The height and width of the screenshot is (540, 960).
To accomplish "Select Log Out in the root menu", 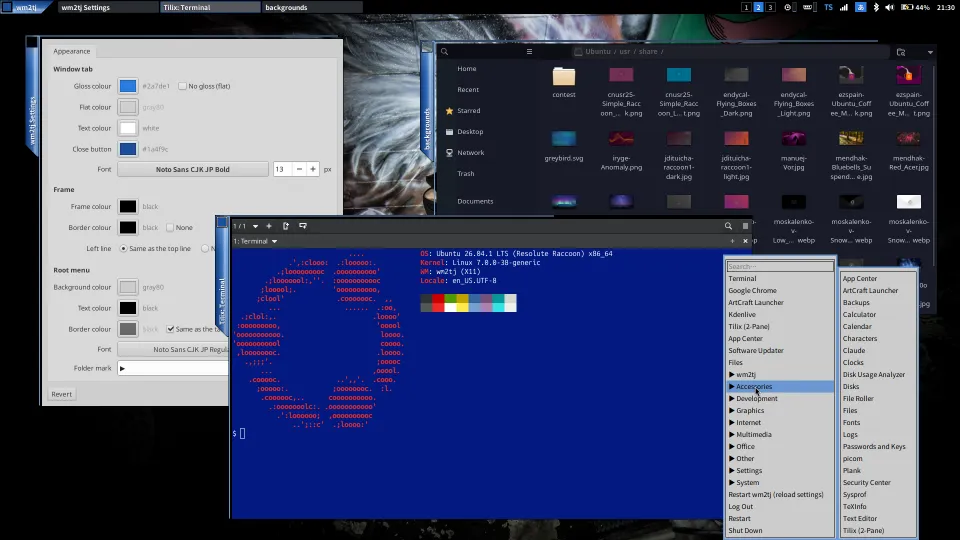I will click(x=779, y=506).
